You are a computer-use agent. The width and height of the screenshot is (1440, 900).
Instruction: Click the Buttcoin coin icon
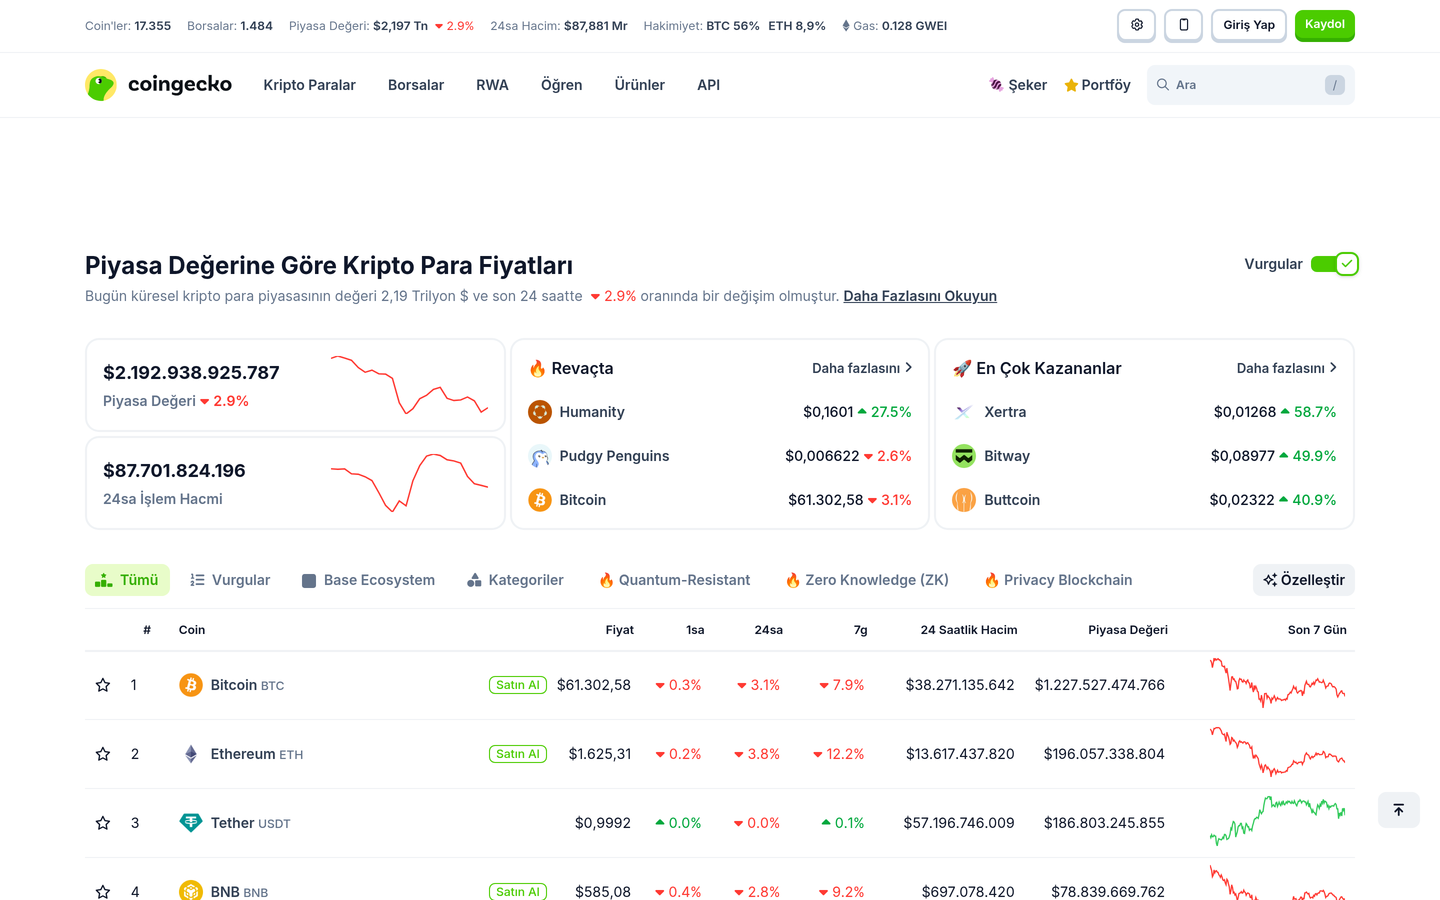[964, 500]
